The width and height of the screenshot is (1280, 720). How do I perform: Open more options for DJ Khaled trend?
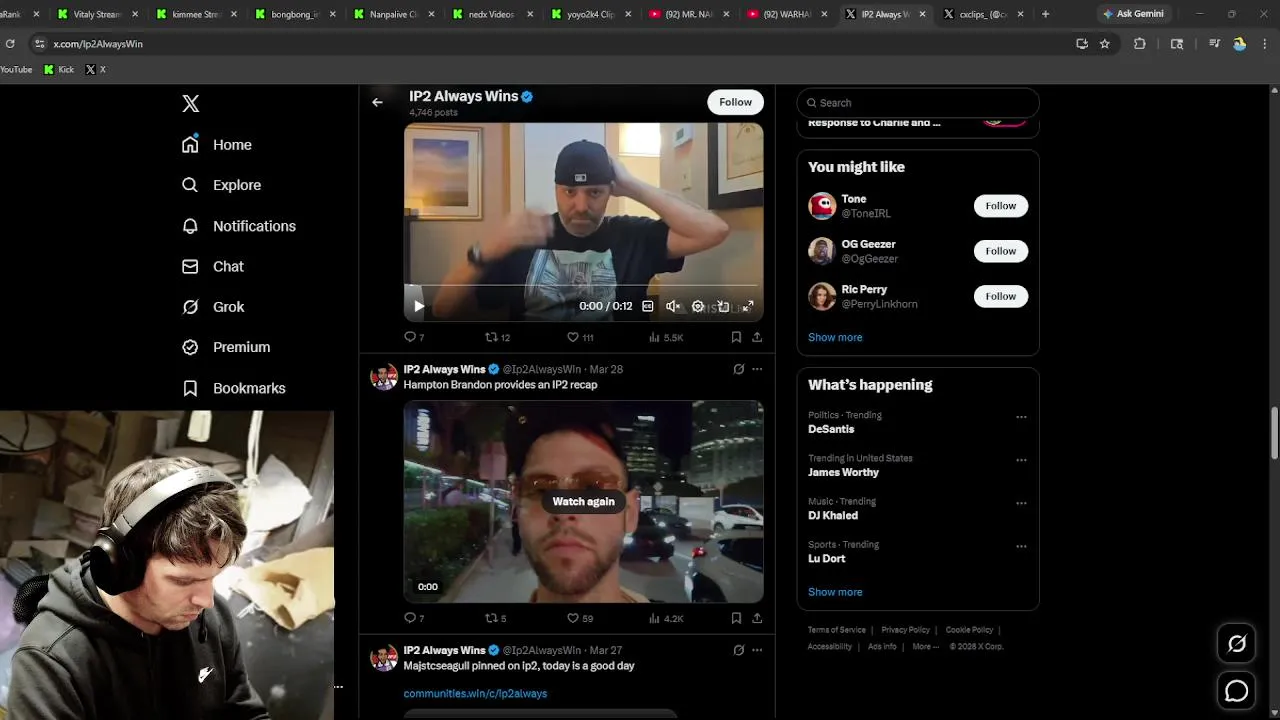[1021, 503]
